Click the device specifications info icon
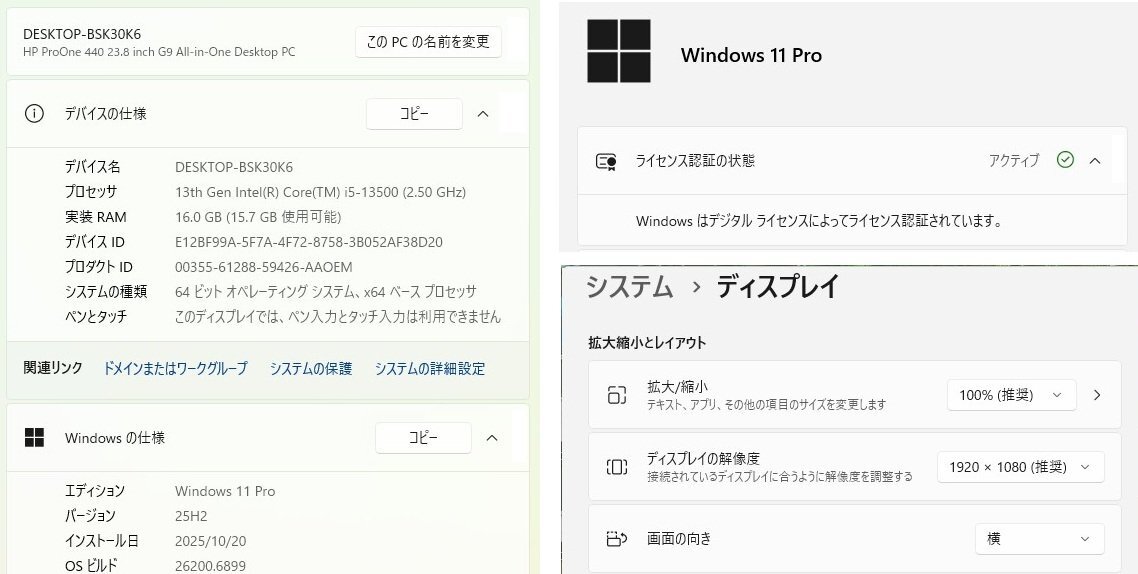The height and width of the screenshot is (574, 1138). [34, 113]
